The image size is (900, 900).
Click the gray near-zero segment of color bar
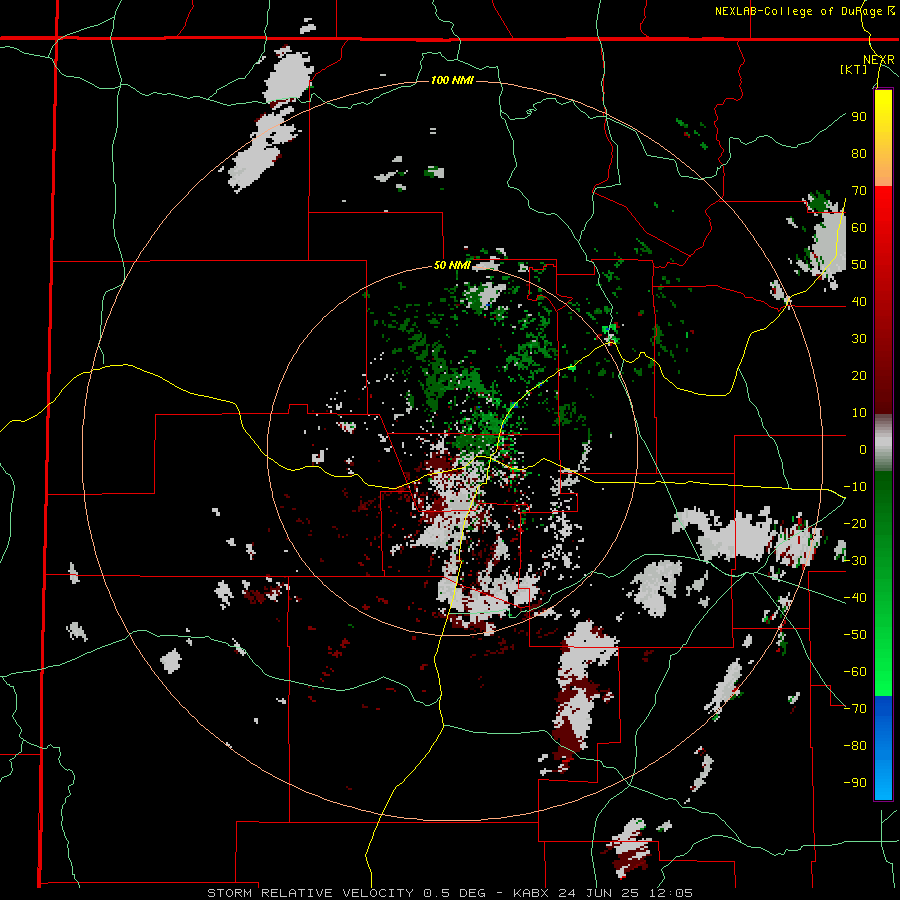tap(883, 442)
